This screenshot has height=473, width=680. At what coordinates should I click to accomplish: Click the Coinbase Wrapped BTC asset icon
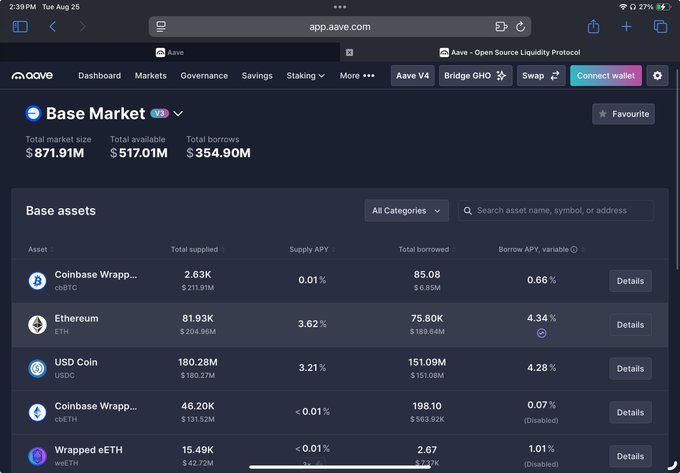(x=37, y=281)
